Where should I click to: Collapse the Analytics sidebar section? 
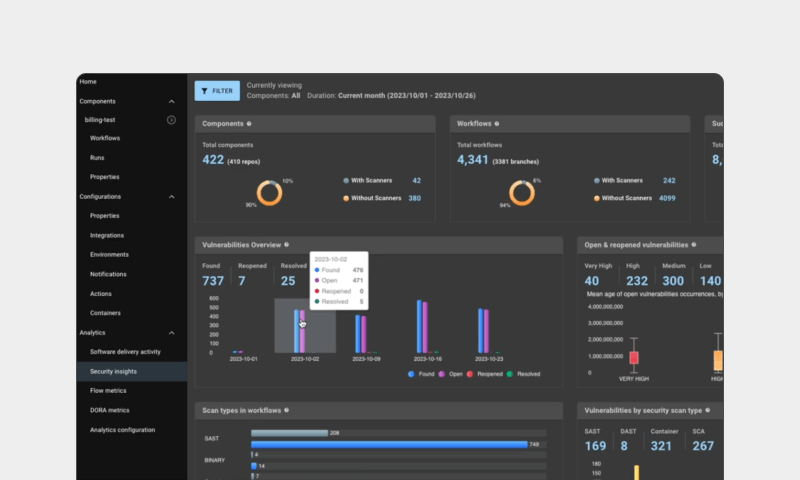pyautogui.click(x=171, y=333)
